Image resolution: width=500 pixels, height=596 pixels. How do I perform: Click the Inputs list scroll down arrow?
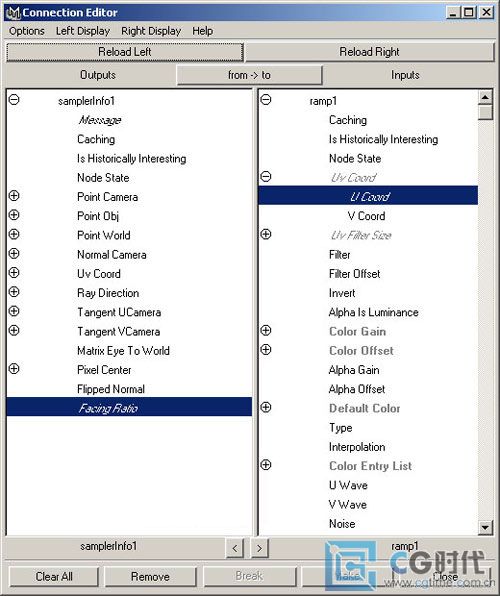485,528
